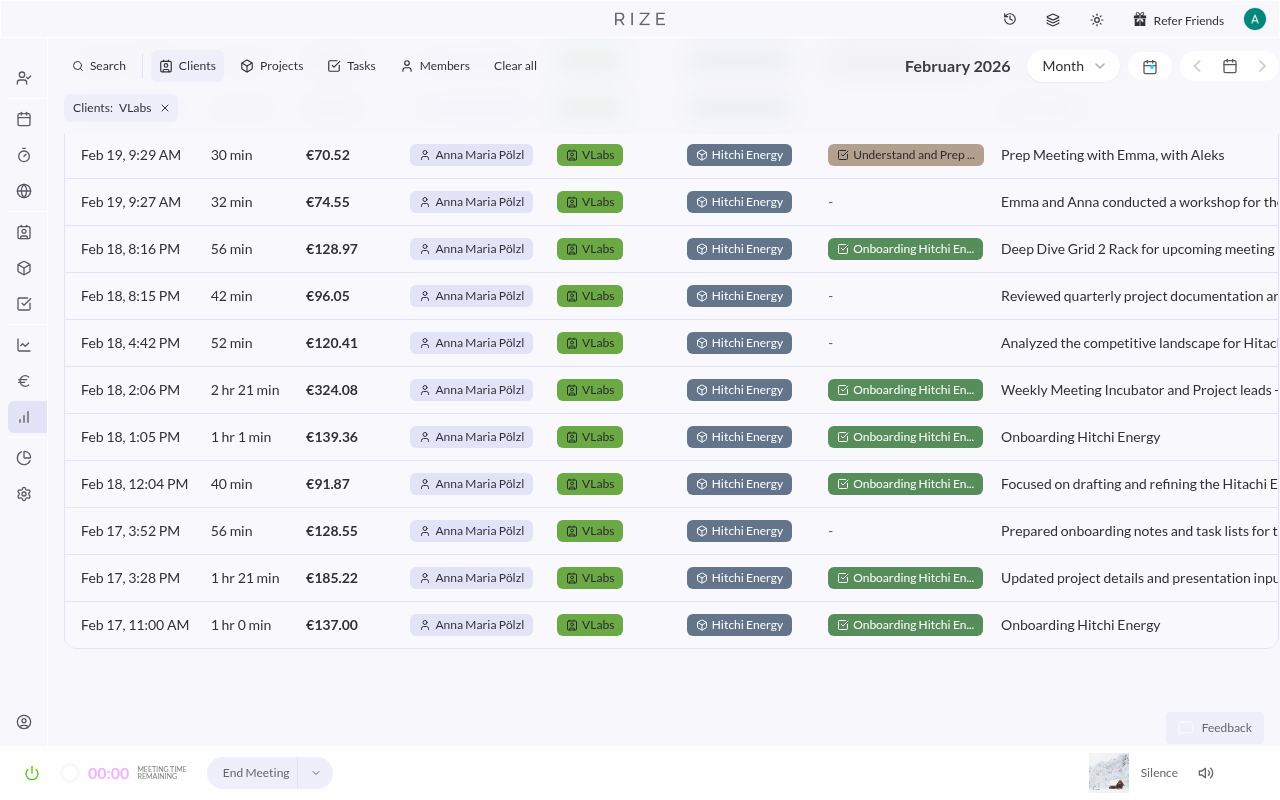Open the arrow dropdown beside End Meeting
The image size is (1280, 800).
[x=315, y=773]
